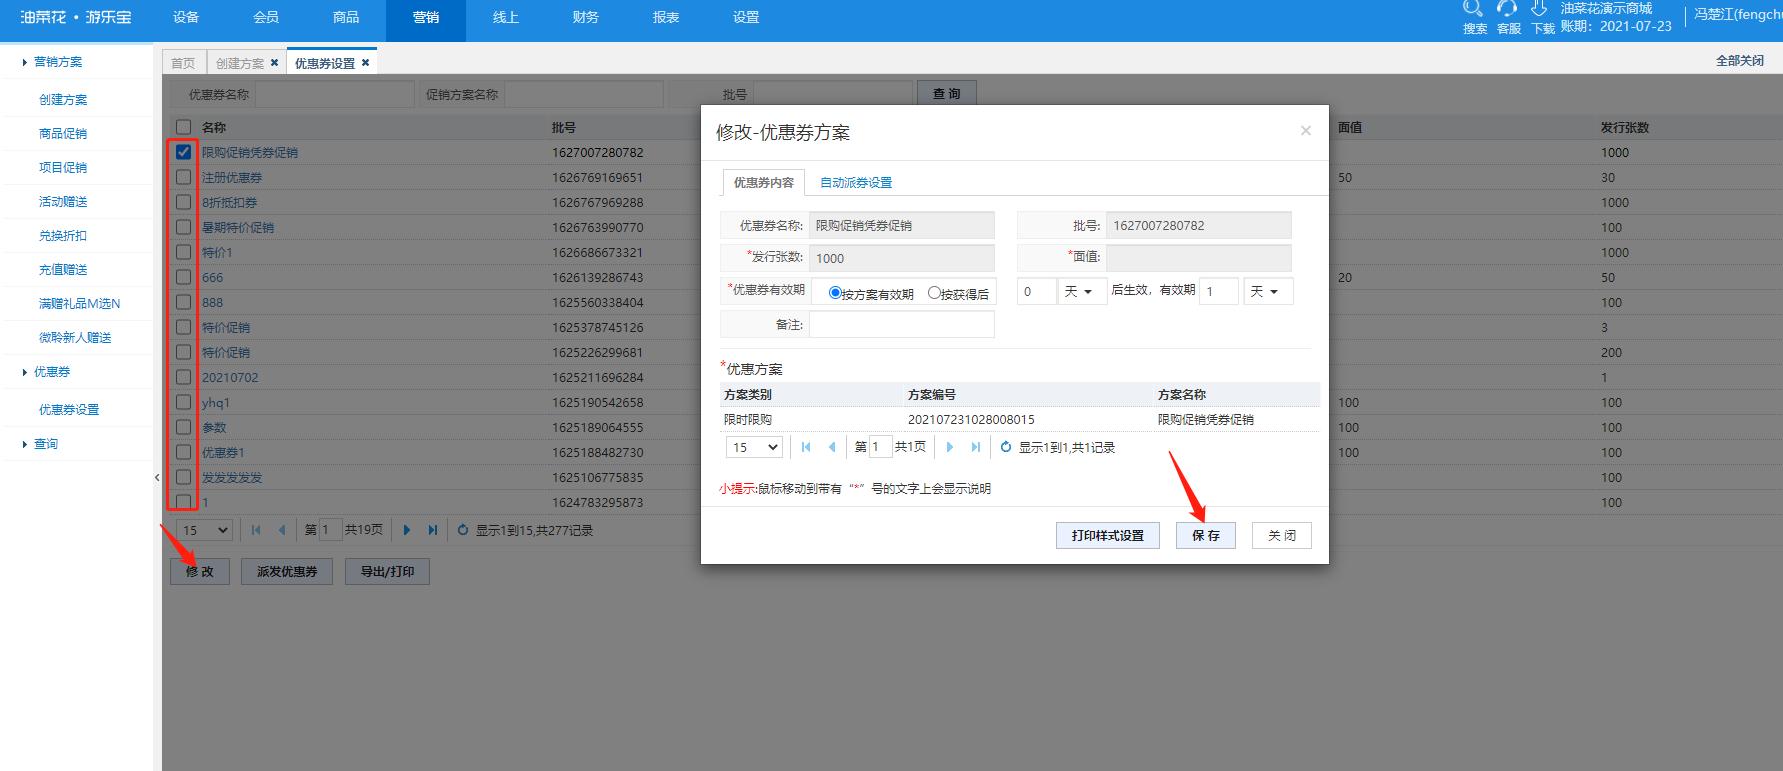Check the 888 row checkbox
Viewport: 1783px width, 771px height.
click(183, 302)
